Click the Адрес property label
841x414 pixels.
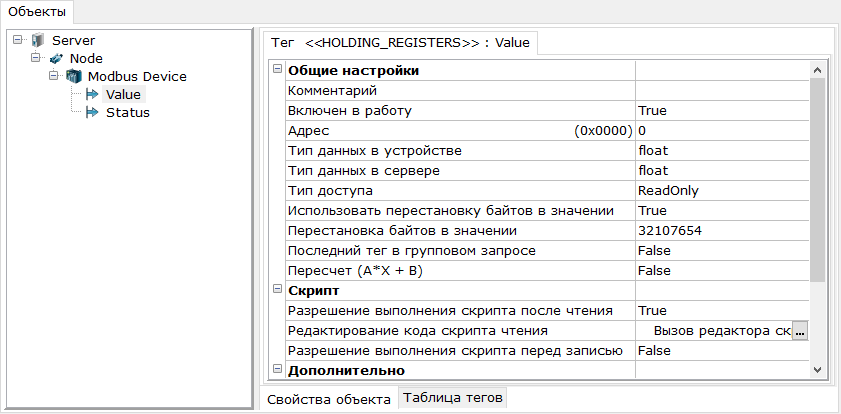(308, 131)
